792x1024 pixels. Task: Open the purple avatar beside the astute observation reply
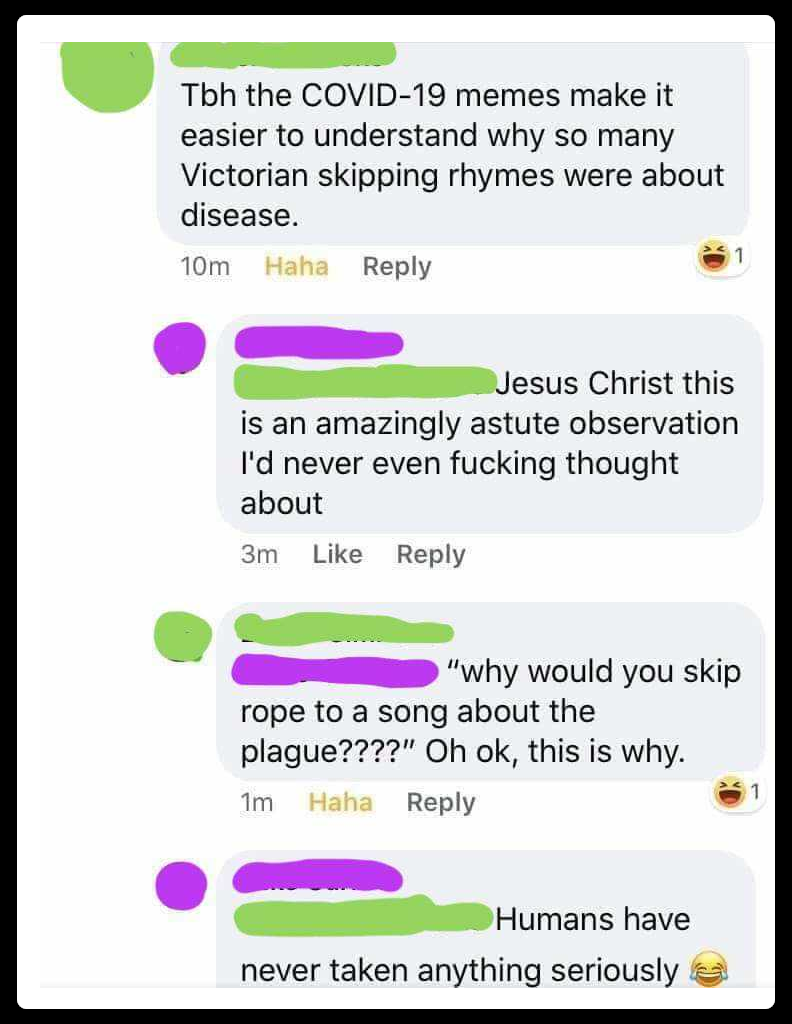tap(180, 348)
